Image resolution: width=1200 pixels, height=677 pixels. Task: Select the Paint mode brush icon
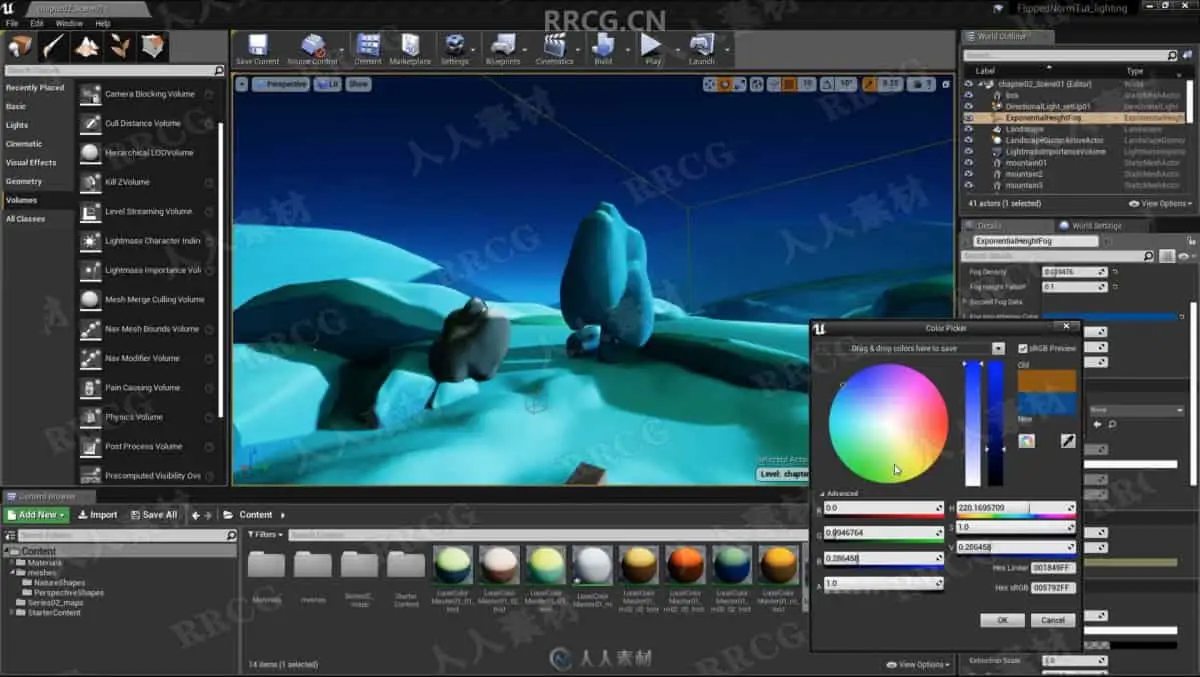point(53,46)
